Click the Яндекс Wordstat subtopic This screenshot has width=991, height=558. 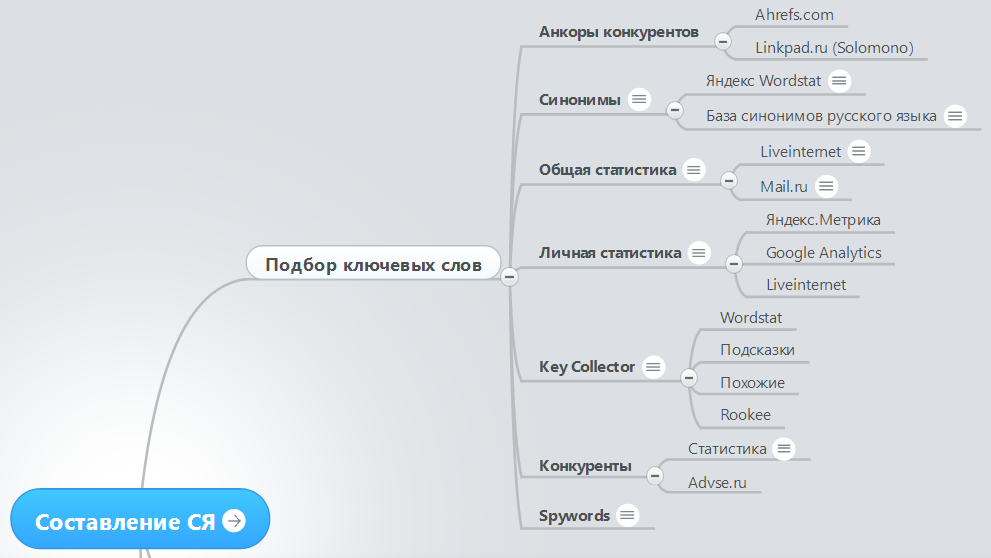(763, 81)
